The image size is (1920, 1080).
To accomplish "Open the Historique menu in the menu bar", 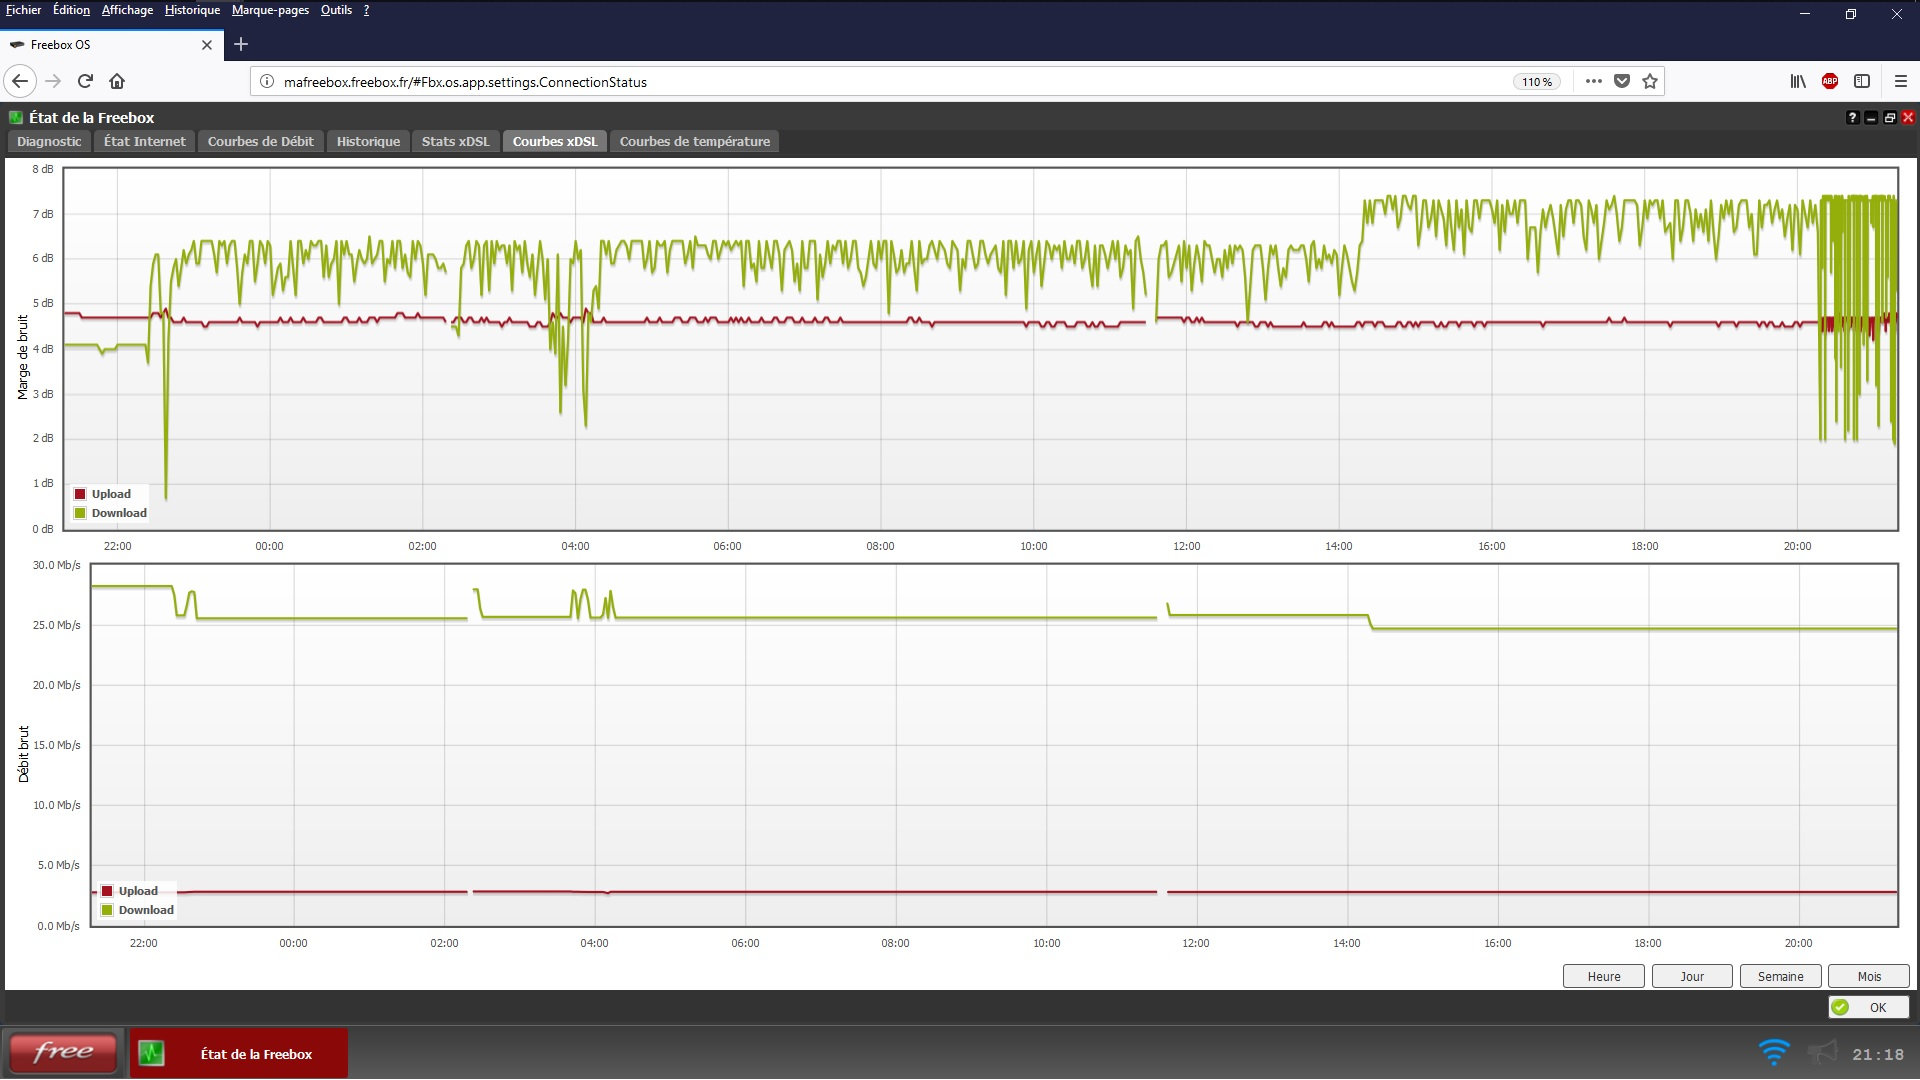I will pyautogui.click(x=192, y=10).
